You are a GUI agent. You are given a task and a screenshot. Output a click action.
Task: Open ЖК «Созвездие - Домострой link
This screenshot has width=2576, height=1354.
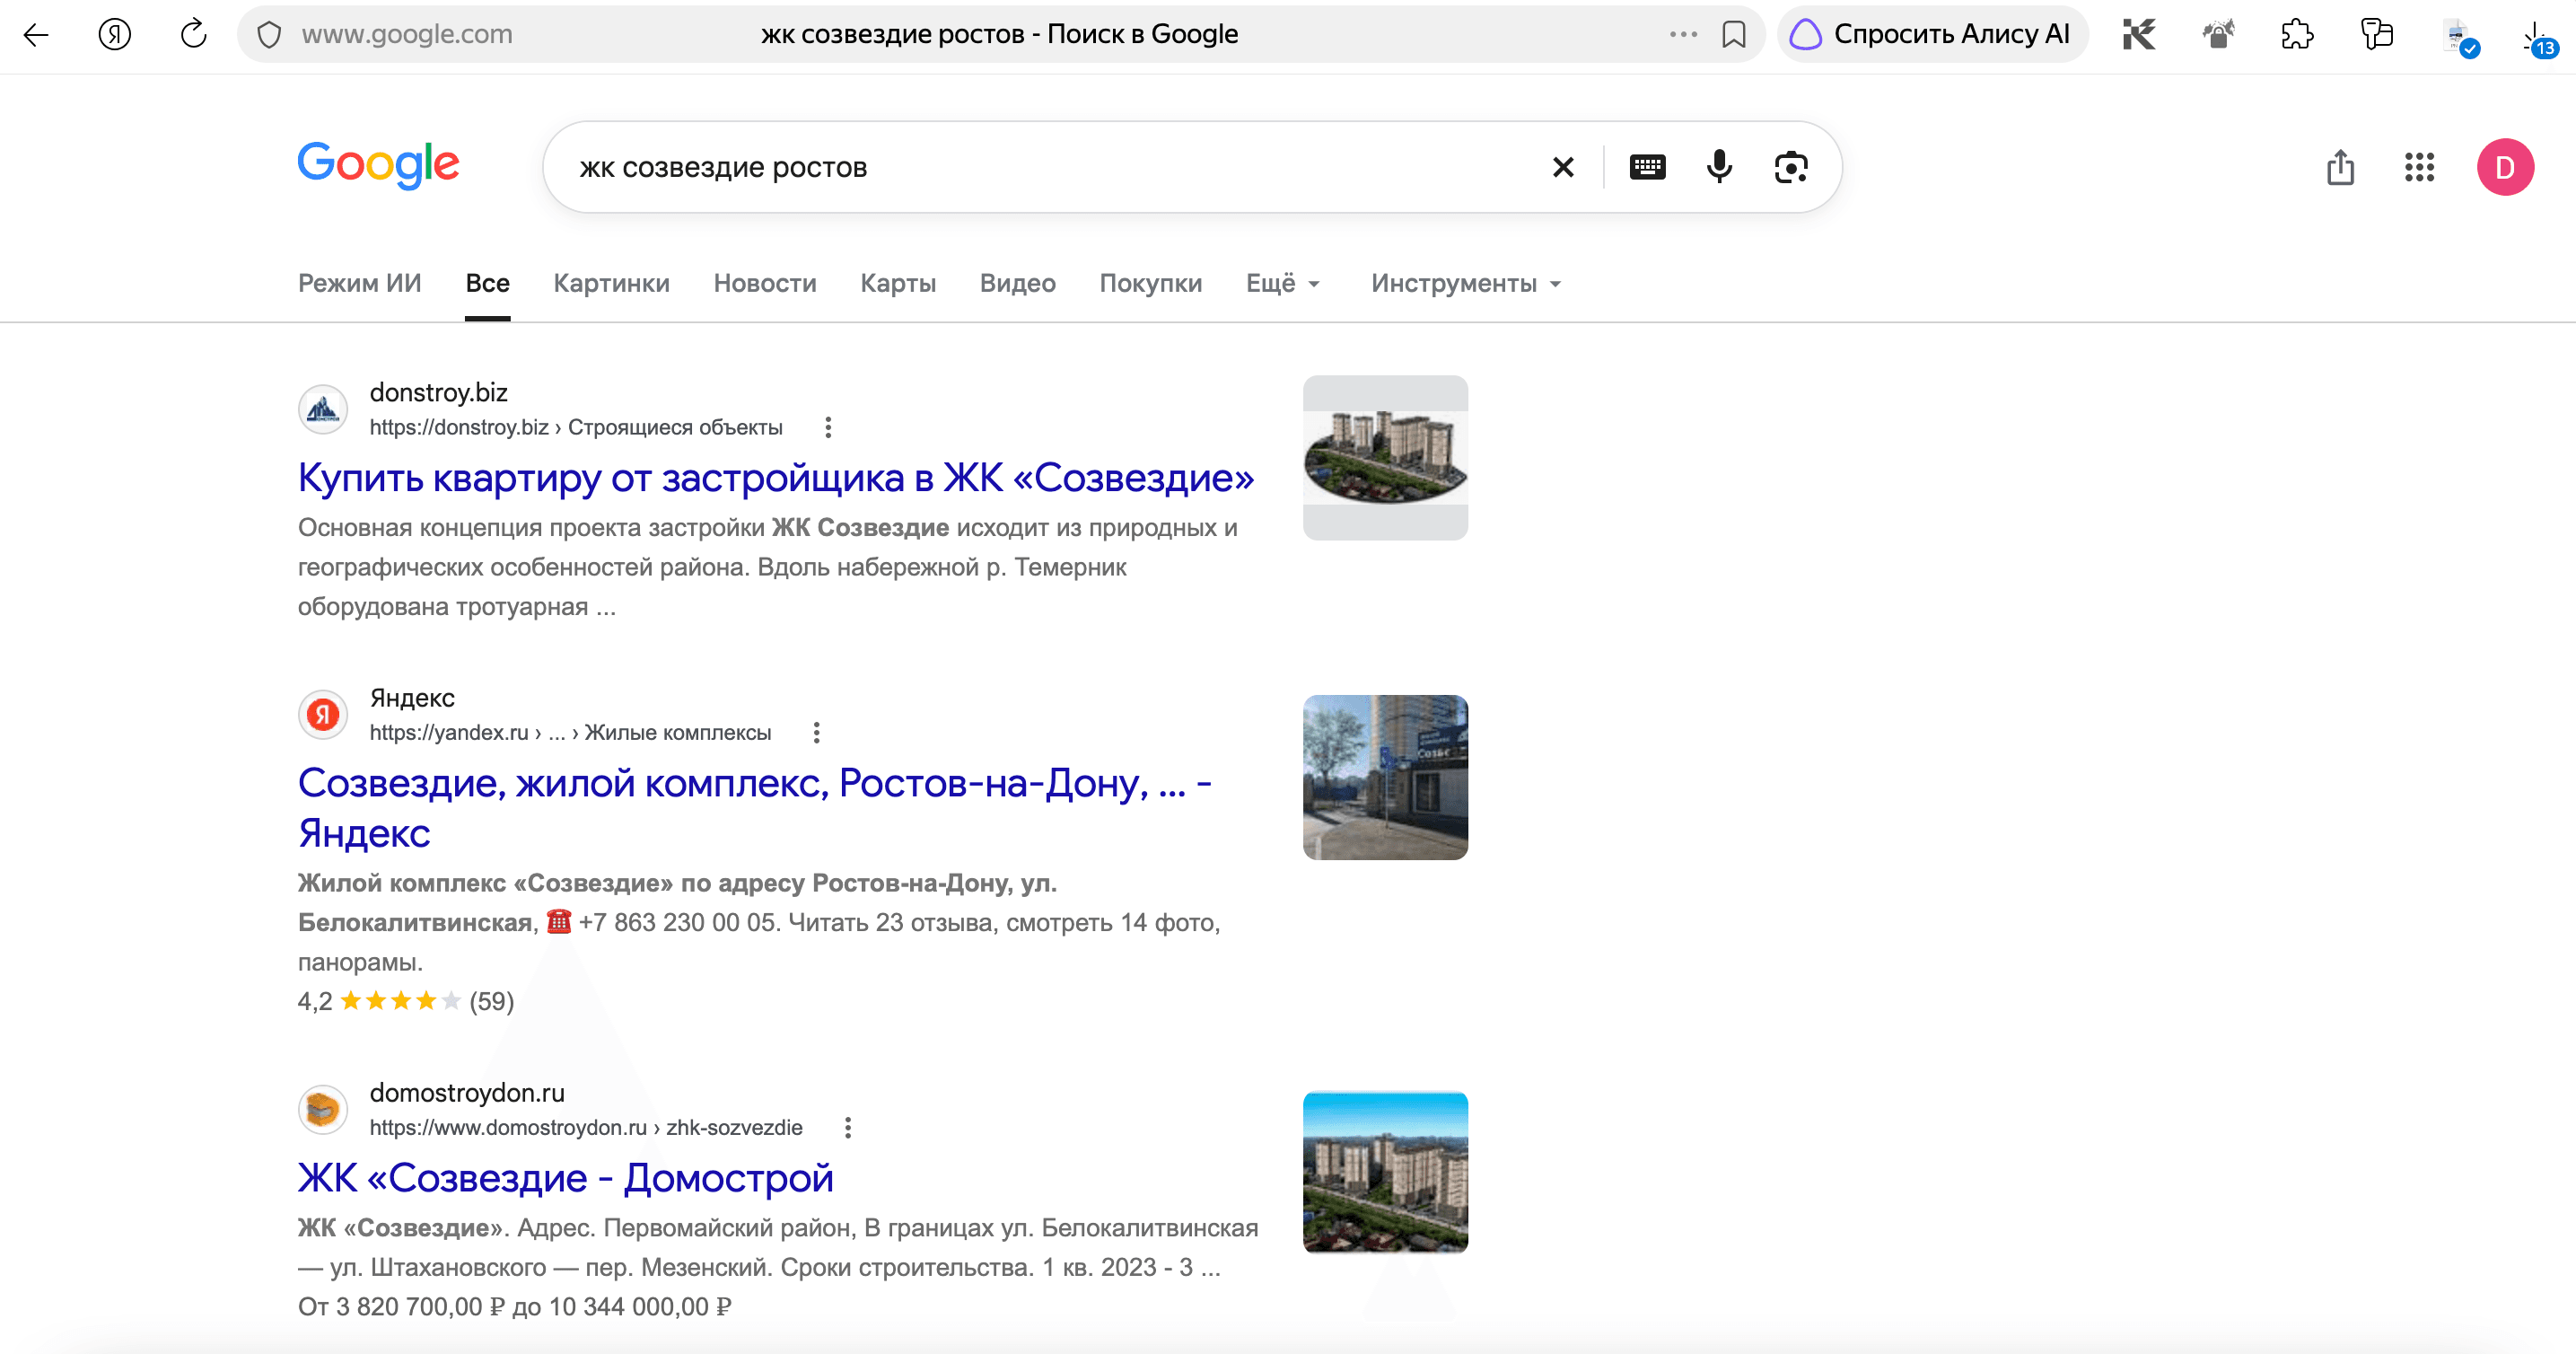coord(566,1178)
